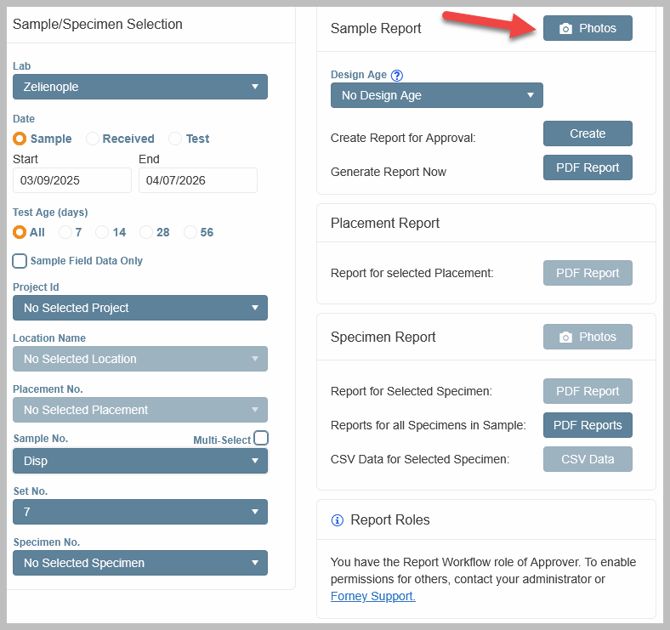The height and width of the screenshot is (630, 670).
Task: Expand the Lab dropdown showing Zelienople
Action: point(140,87)
